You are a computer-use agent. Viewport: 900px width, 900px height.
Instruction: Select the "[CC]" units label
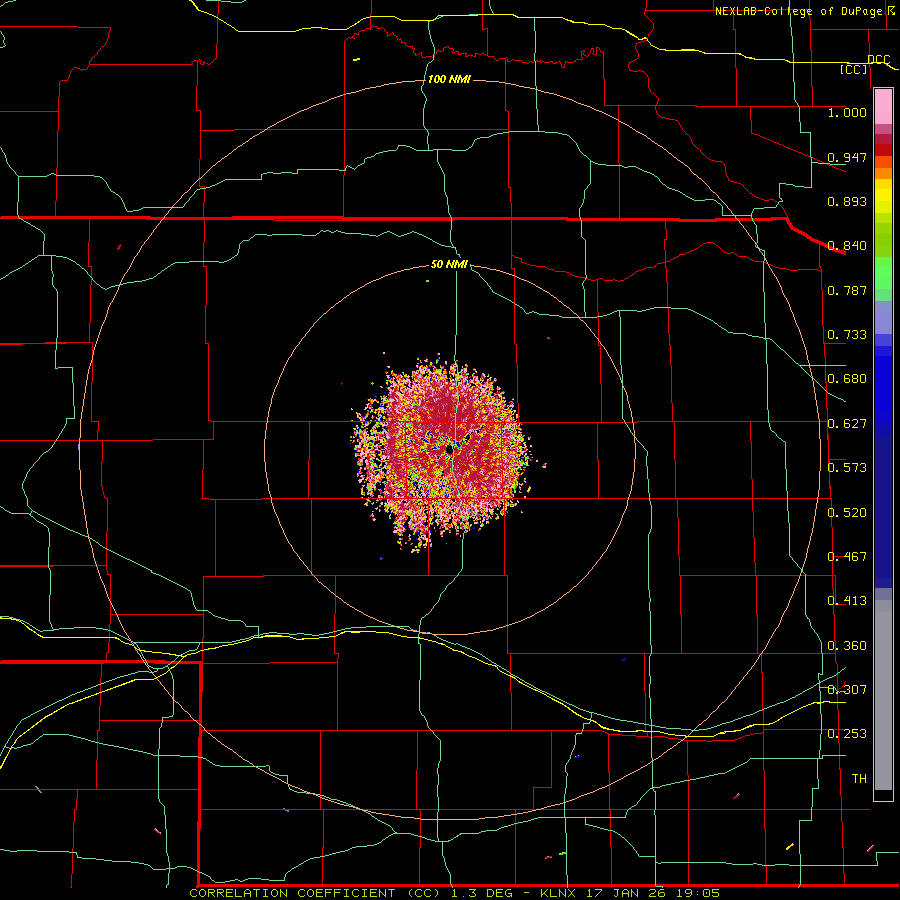tap(854, 69)
